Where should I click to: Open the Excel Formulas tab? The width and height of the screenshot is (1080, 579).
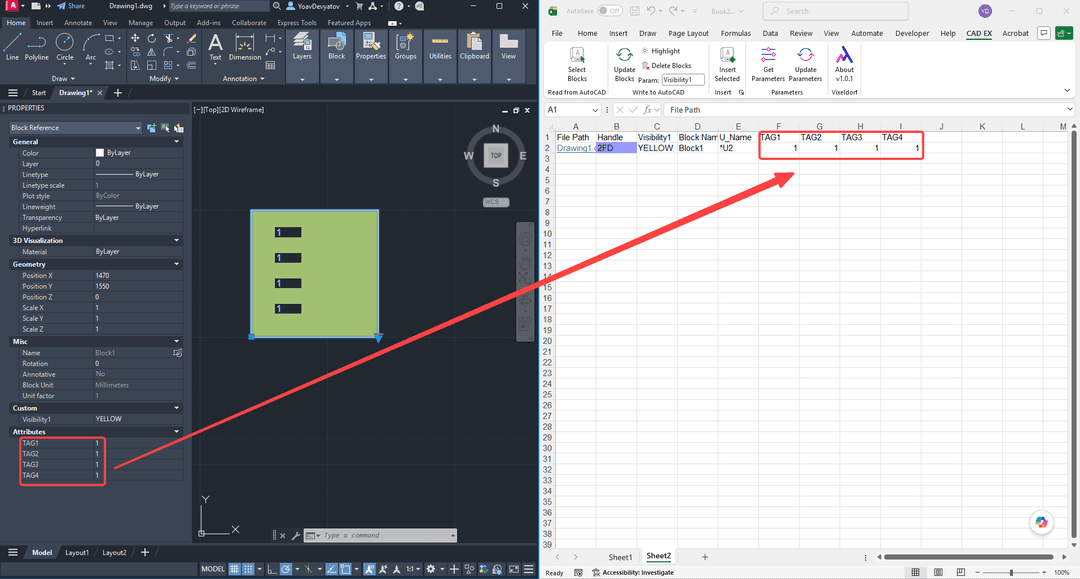[x=736, y=33]
